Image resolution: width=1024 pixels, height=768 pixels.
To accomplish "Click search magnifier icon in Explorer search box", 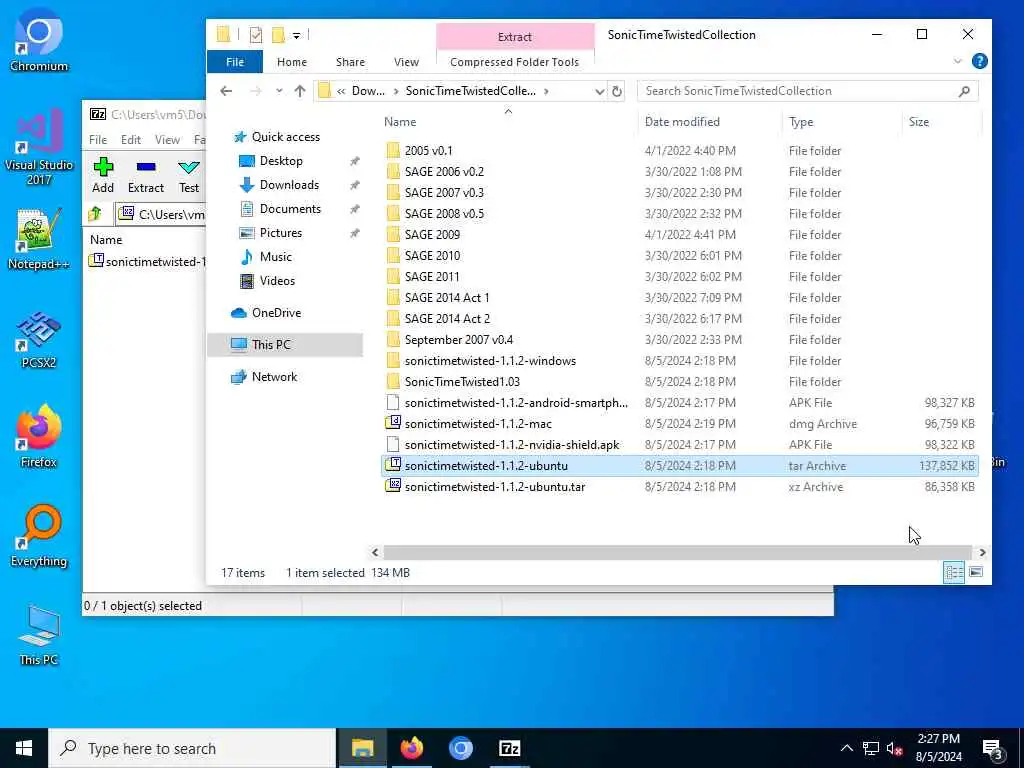I will click(x=964, y=91).
